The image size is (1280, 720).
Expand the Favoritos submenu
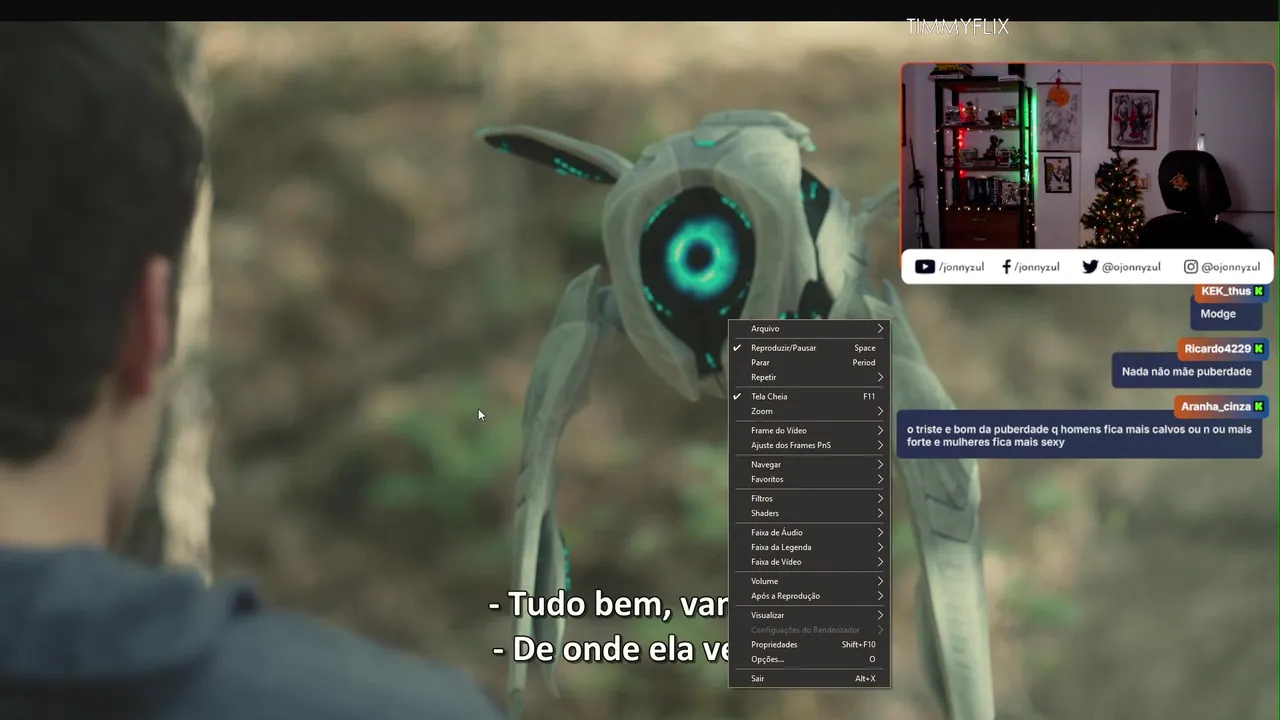coord(809,480)
